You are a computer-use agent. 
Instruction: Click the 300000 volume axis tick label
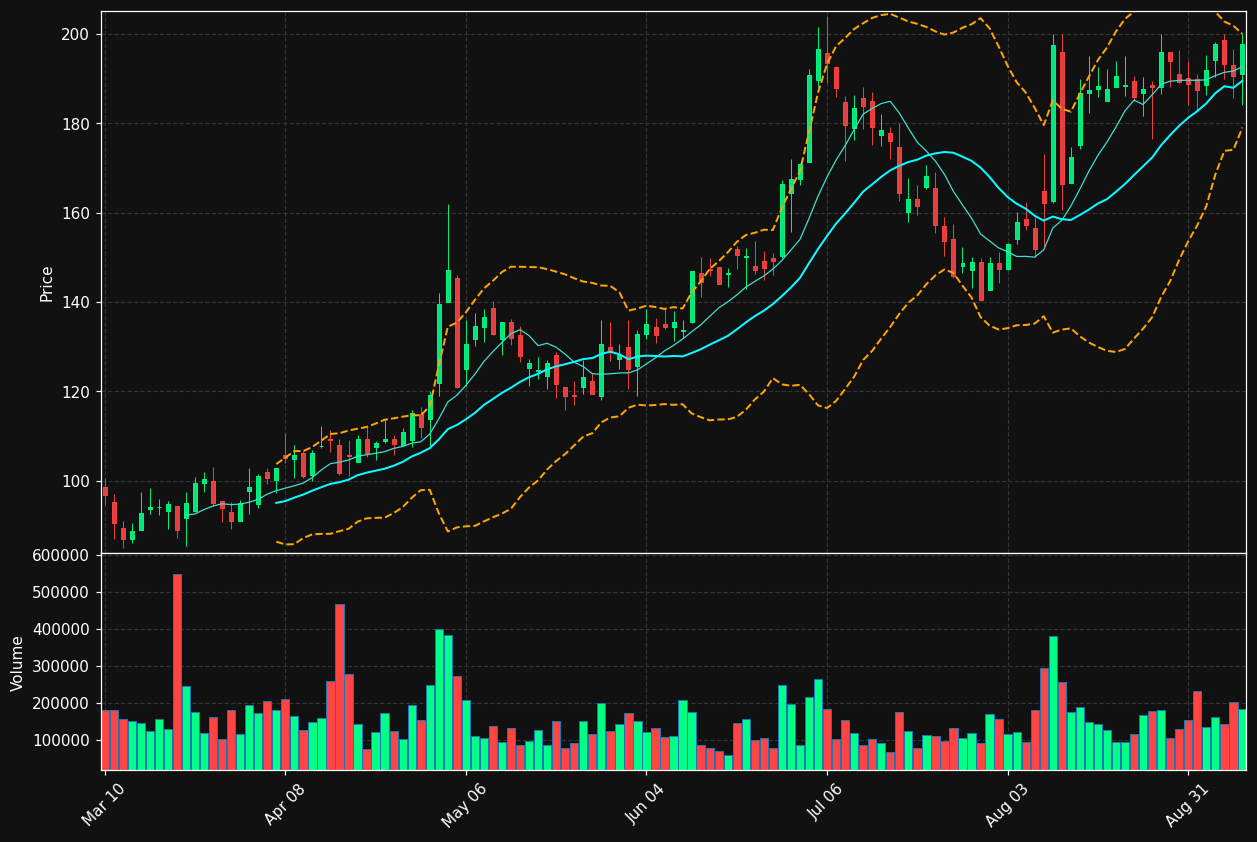tap(62, 667)
